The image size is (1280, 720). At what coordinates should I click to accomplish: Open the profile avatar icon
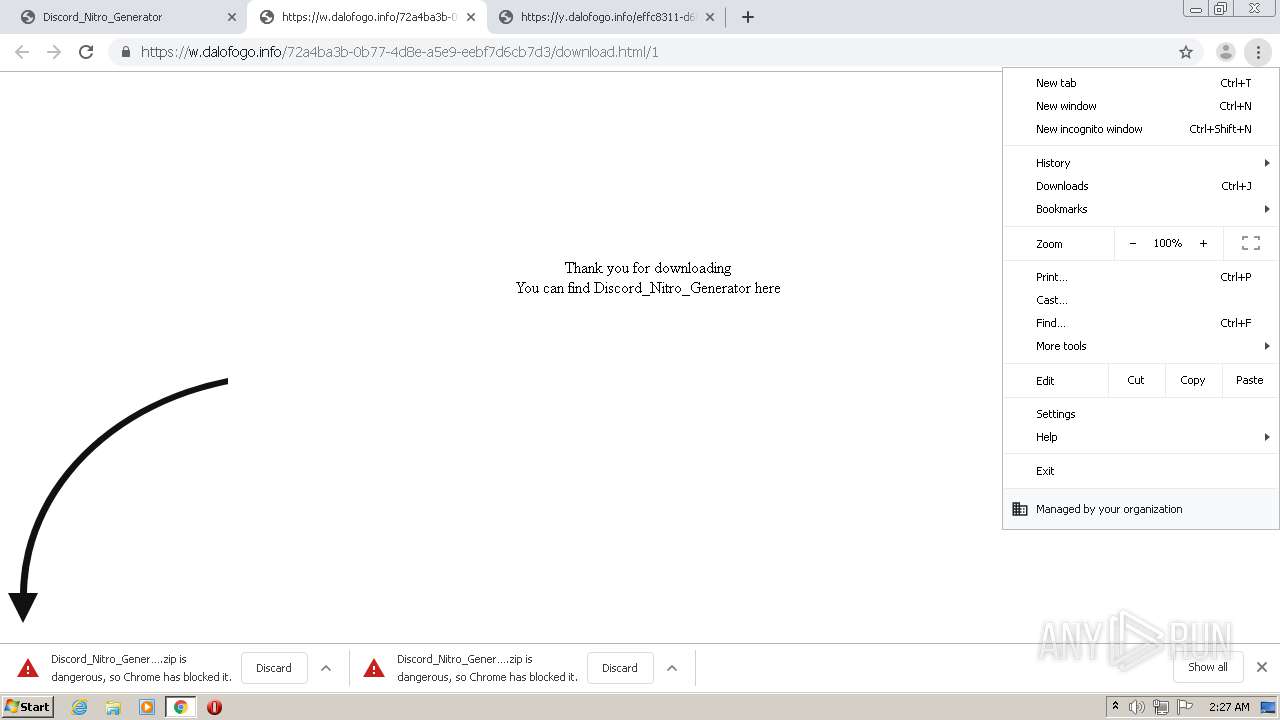[1225, 52]
